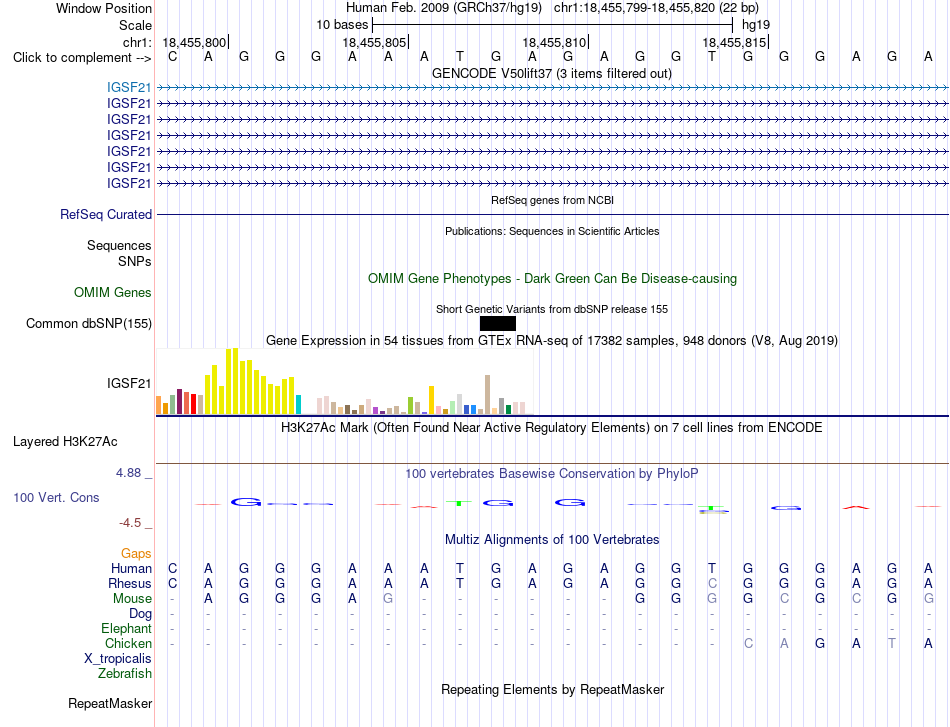Click the '10 bases' scale bar text
This screenshot has height=727, width=950.
point(342,25)
